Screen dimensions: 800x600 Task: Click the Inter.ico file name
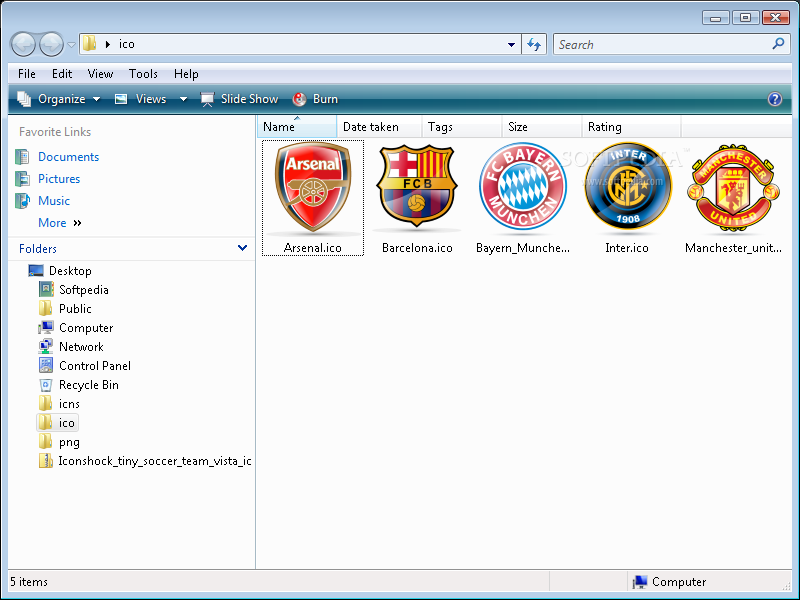(x=627, y=248)
